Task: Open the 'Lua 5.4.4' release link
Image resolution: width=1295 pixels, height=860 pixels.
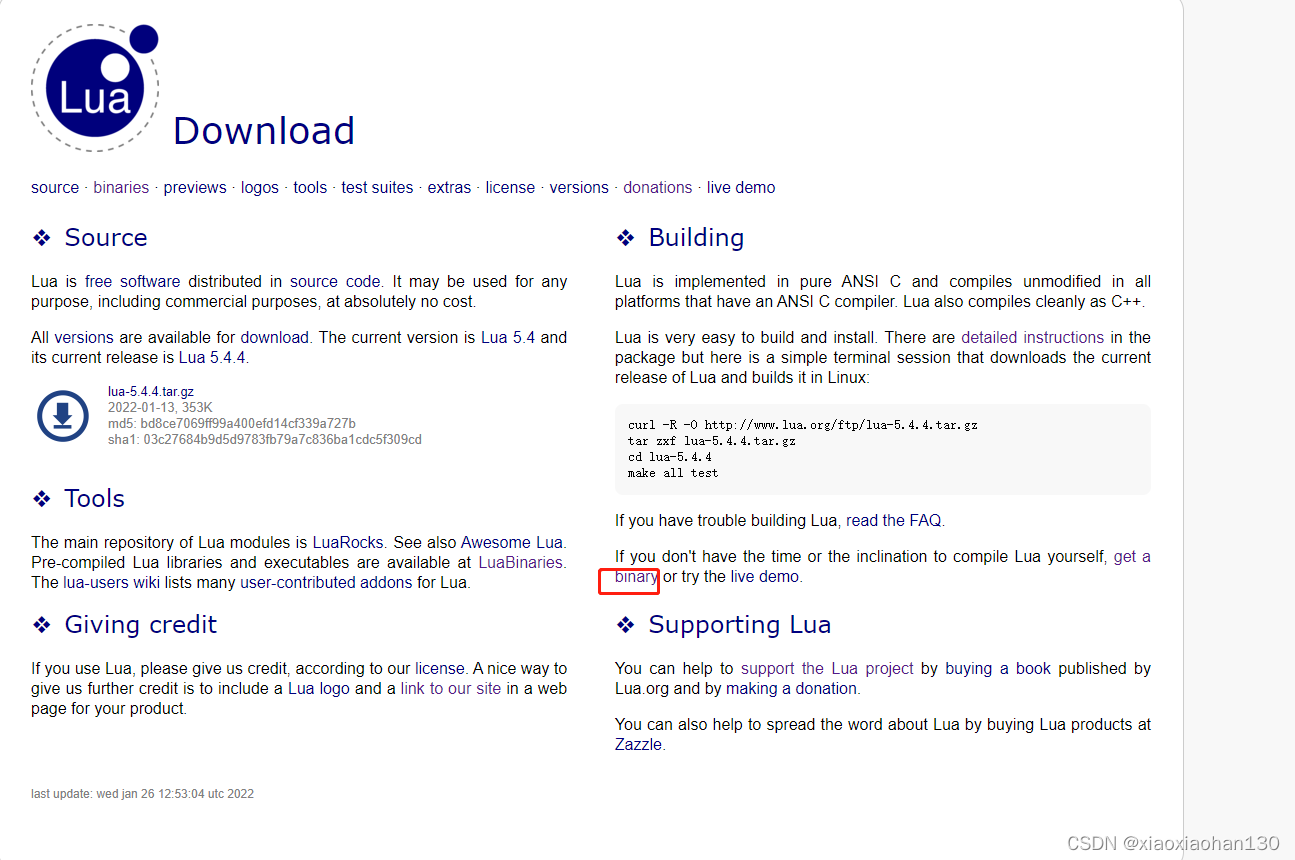Action: pyautogui.click(x=212, y=357)
